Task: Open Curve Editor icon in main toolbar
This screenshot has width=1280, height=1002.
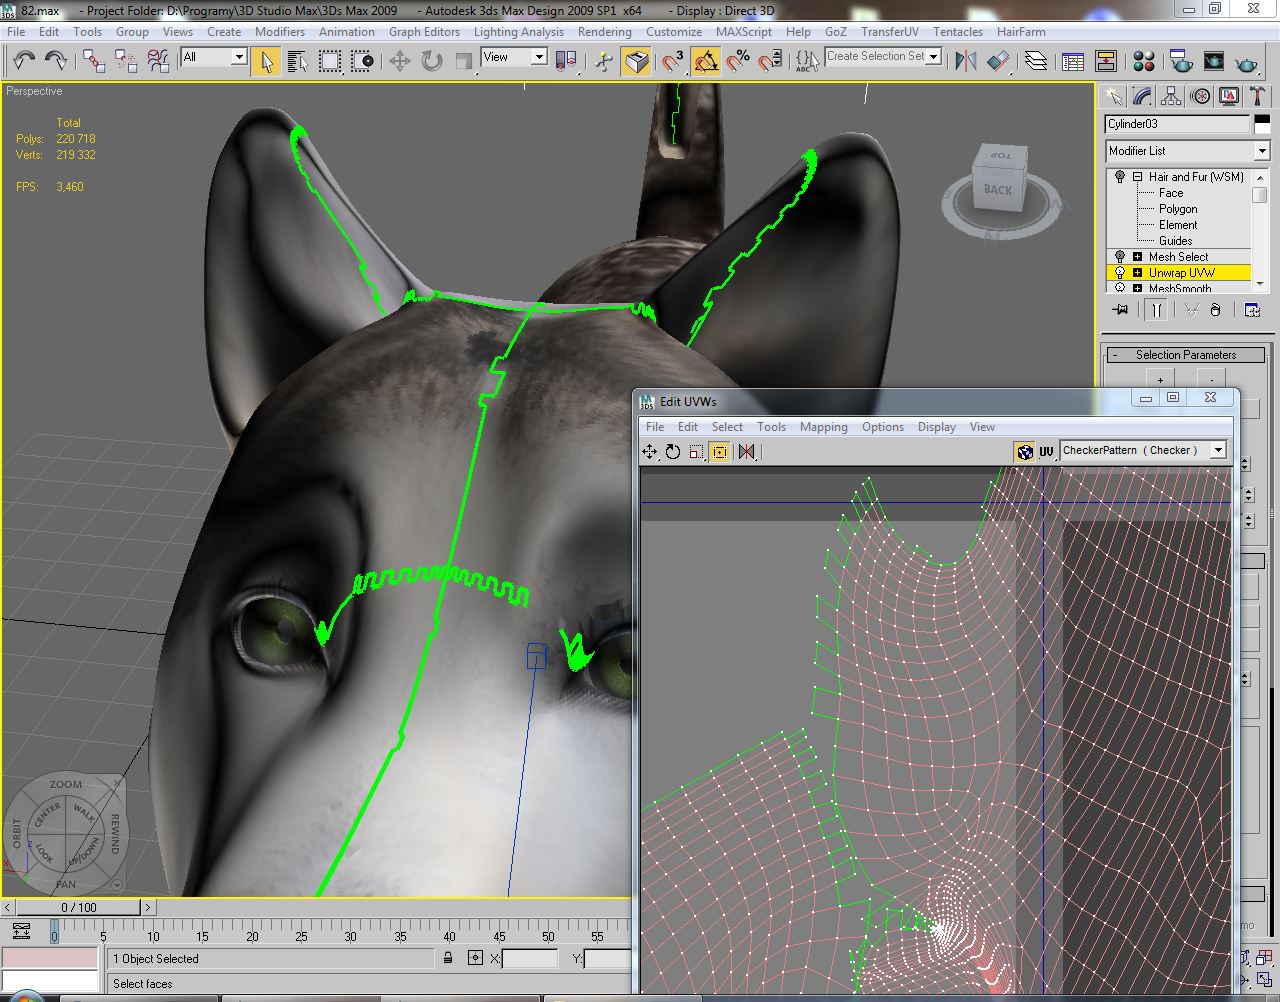Action: (1073, 61)
